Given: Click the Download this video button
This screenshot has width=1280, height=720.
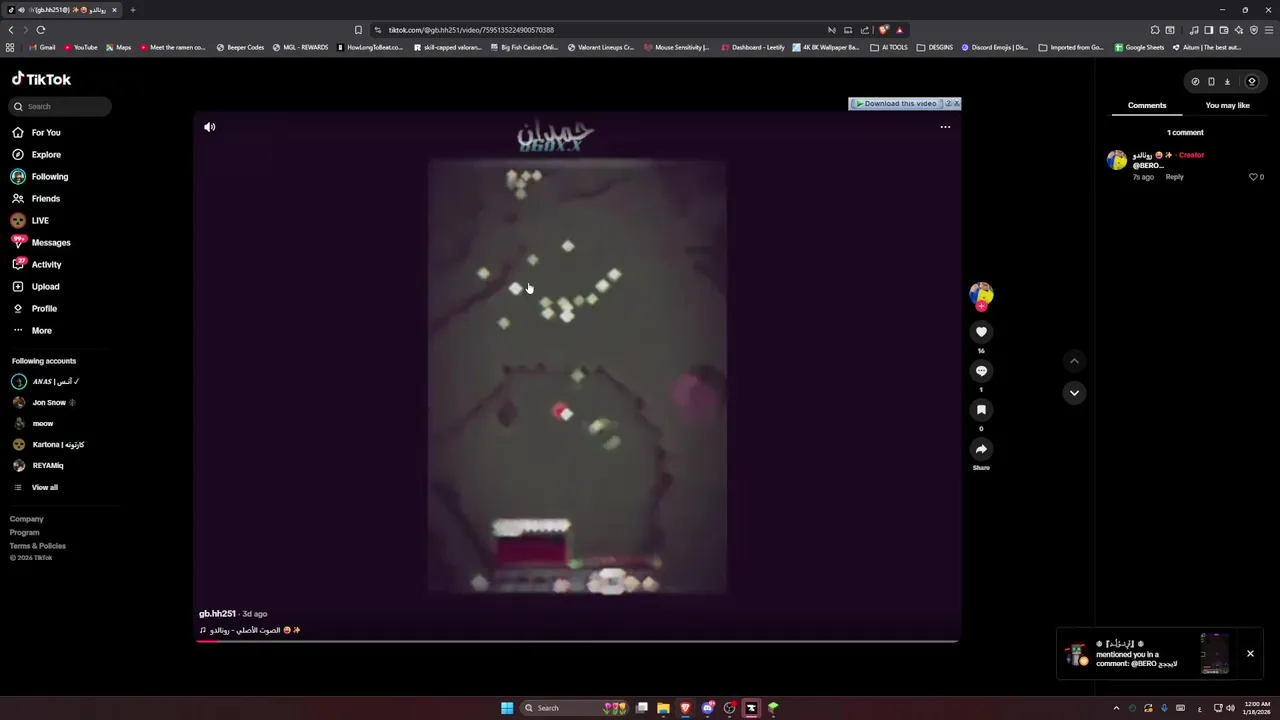Looking at the screenshot, I should point(896,103).
